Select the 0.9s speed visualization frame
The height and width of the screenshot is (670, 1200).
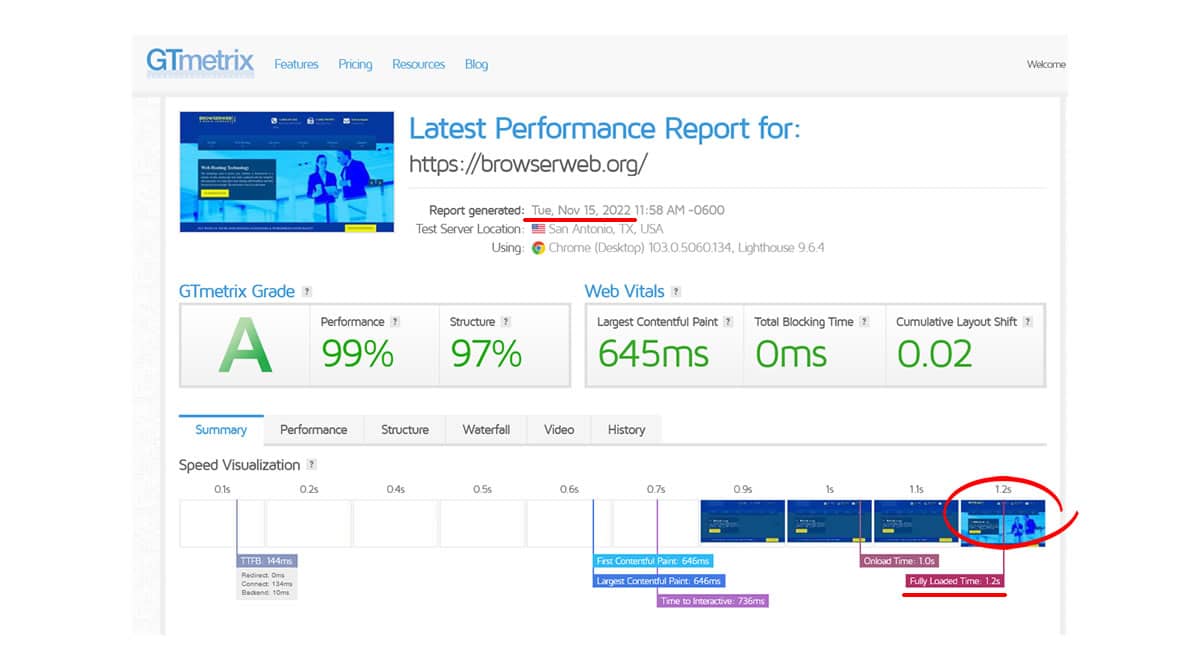(742, 522)
